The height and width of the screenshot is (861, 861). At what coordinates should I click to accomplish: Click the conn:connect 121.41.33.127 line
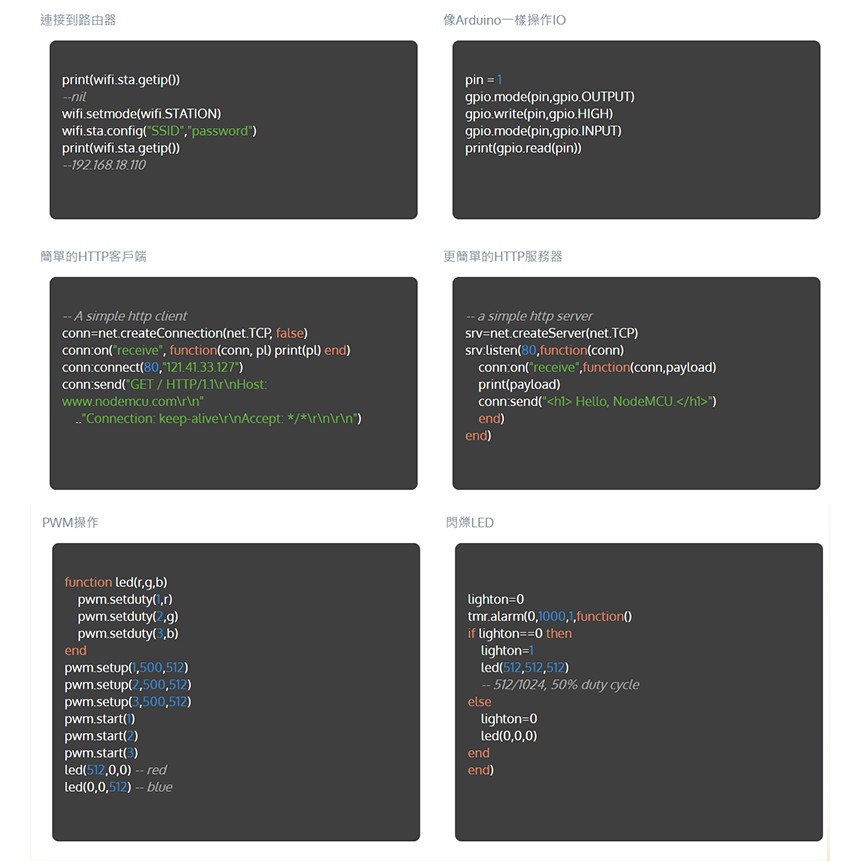click(x=152, y=367)
